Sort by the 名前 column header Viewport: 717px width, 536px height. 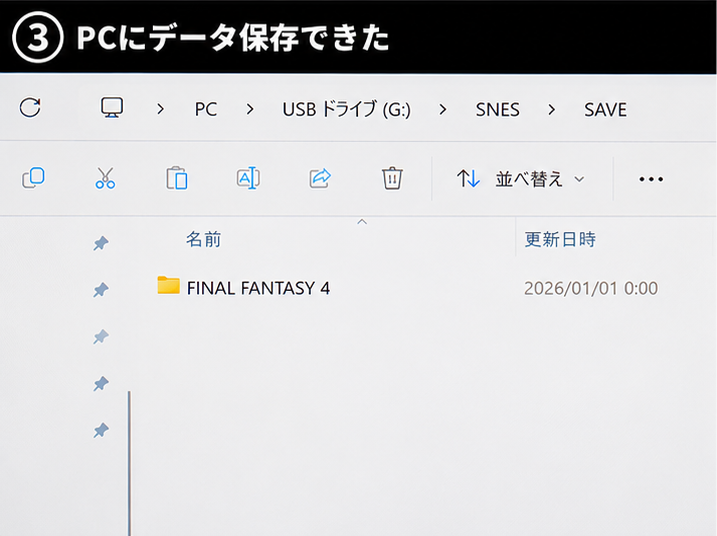click(x=203, y=239)
